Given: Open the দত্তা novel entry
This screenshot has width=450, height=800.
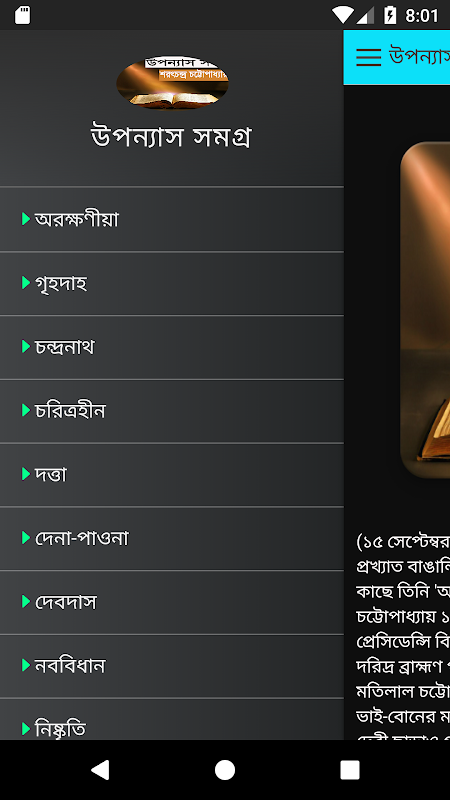Looking at the screenshot, I should pyautogui.click(x=171, y=475).
